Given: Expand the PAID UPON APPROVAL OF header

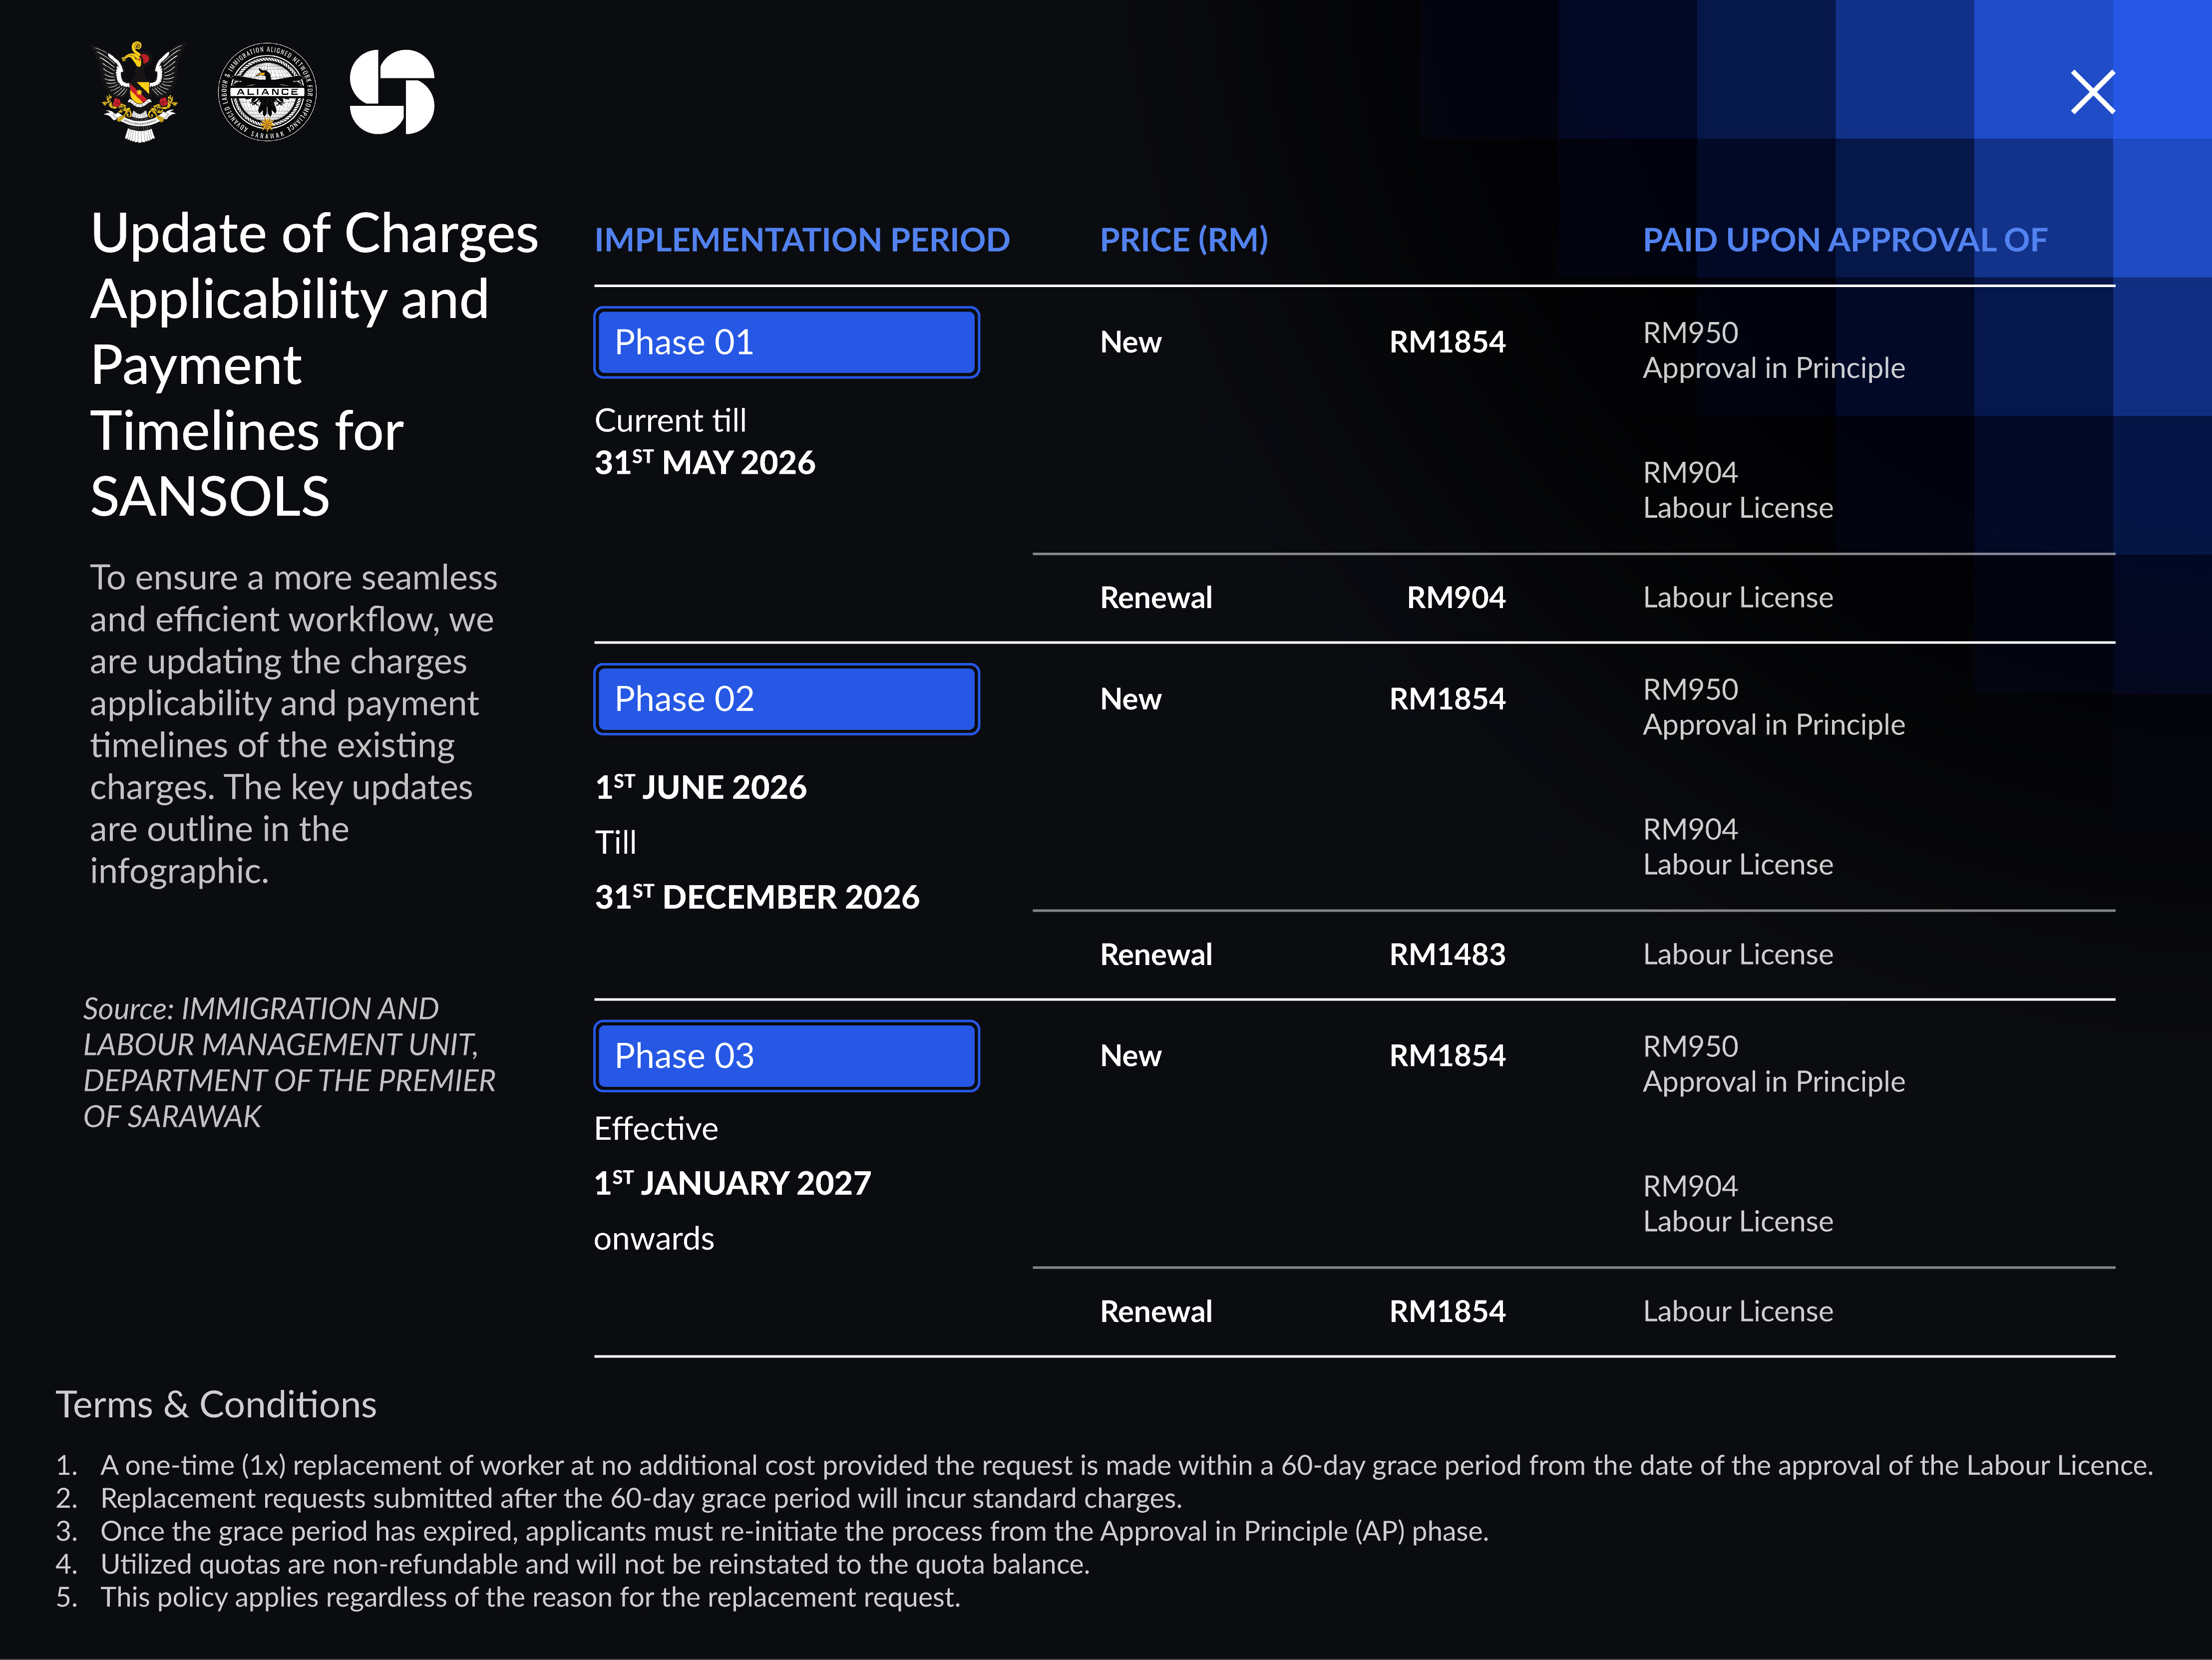Looking at the screenshot, I should click(x=1845, y=240).
